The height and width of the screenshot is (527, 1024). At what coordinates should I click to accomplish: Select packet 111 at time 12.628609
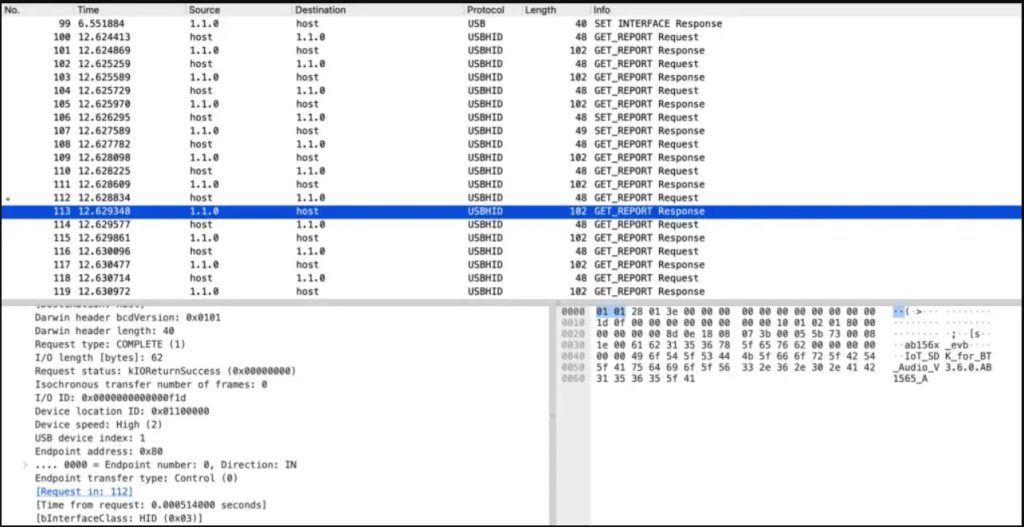click(511, 184)
